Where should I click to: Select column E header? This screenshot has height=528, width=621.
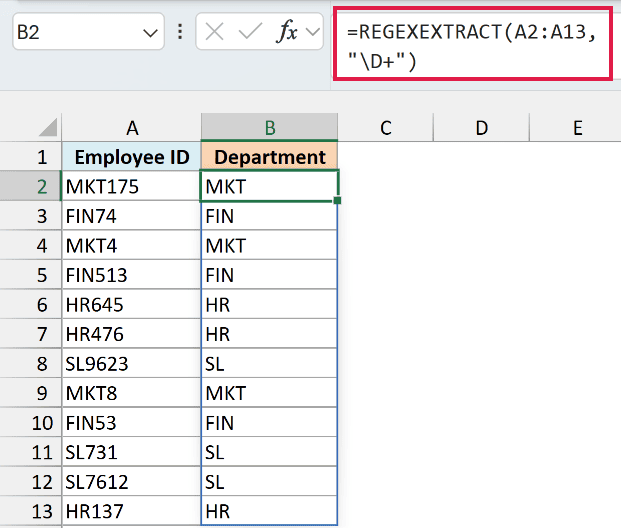coord(576,128)
